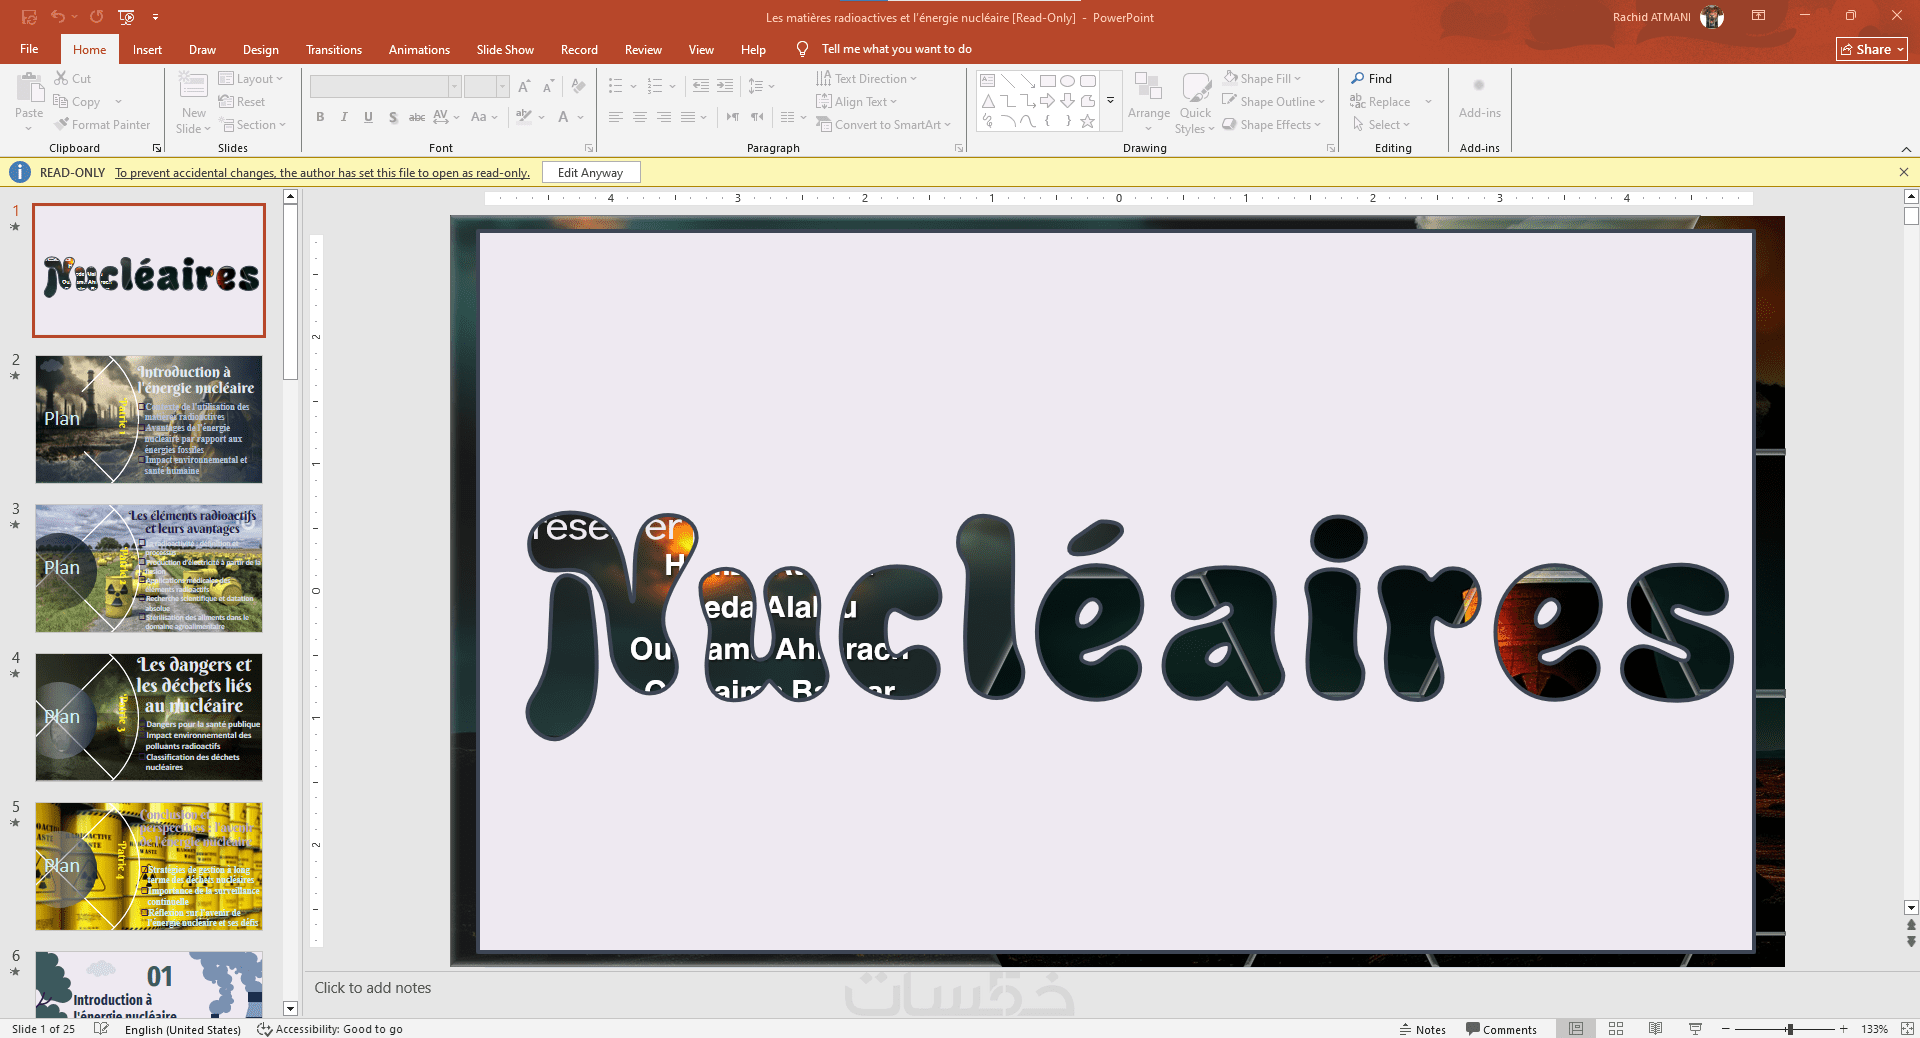Switch to the Design tab
1920x1038 pixels.
click(x=261, y=49)
